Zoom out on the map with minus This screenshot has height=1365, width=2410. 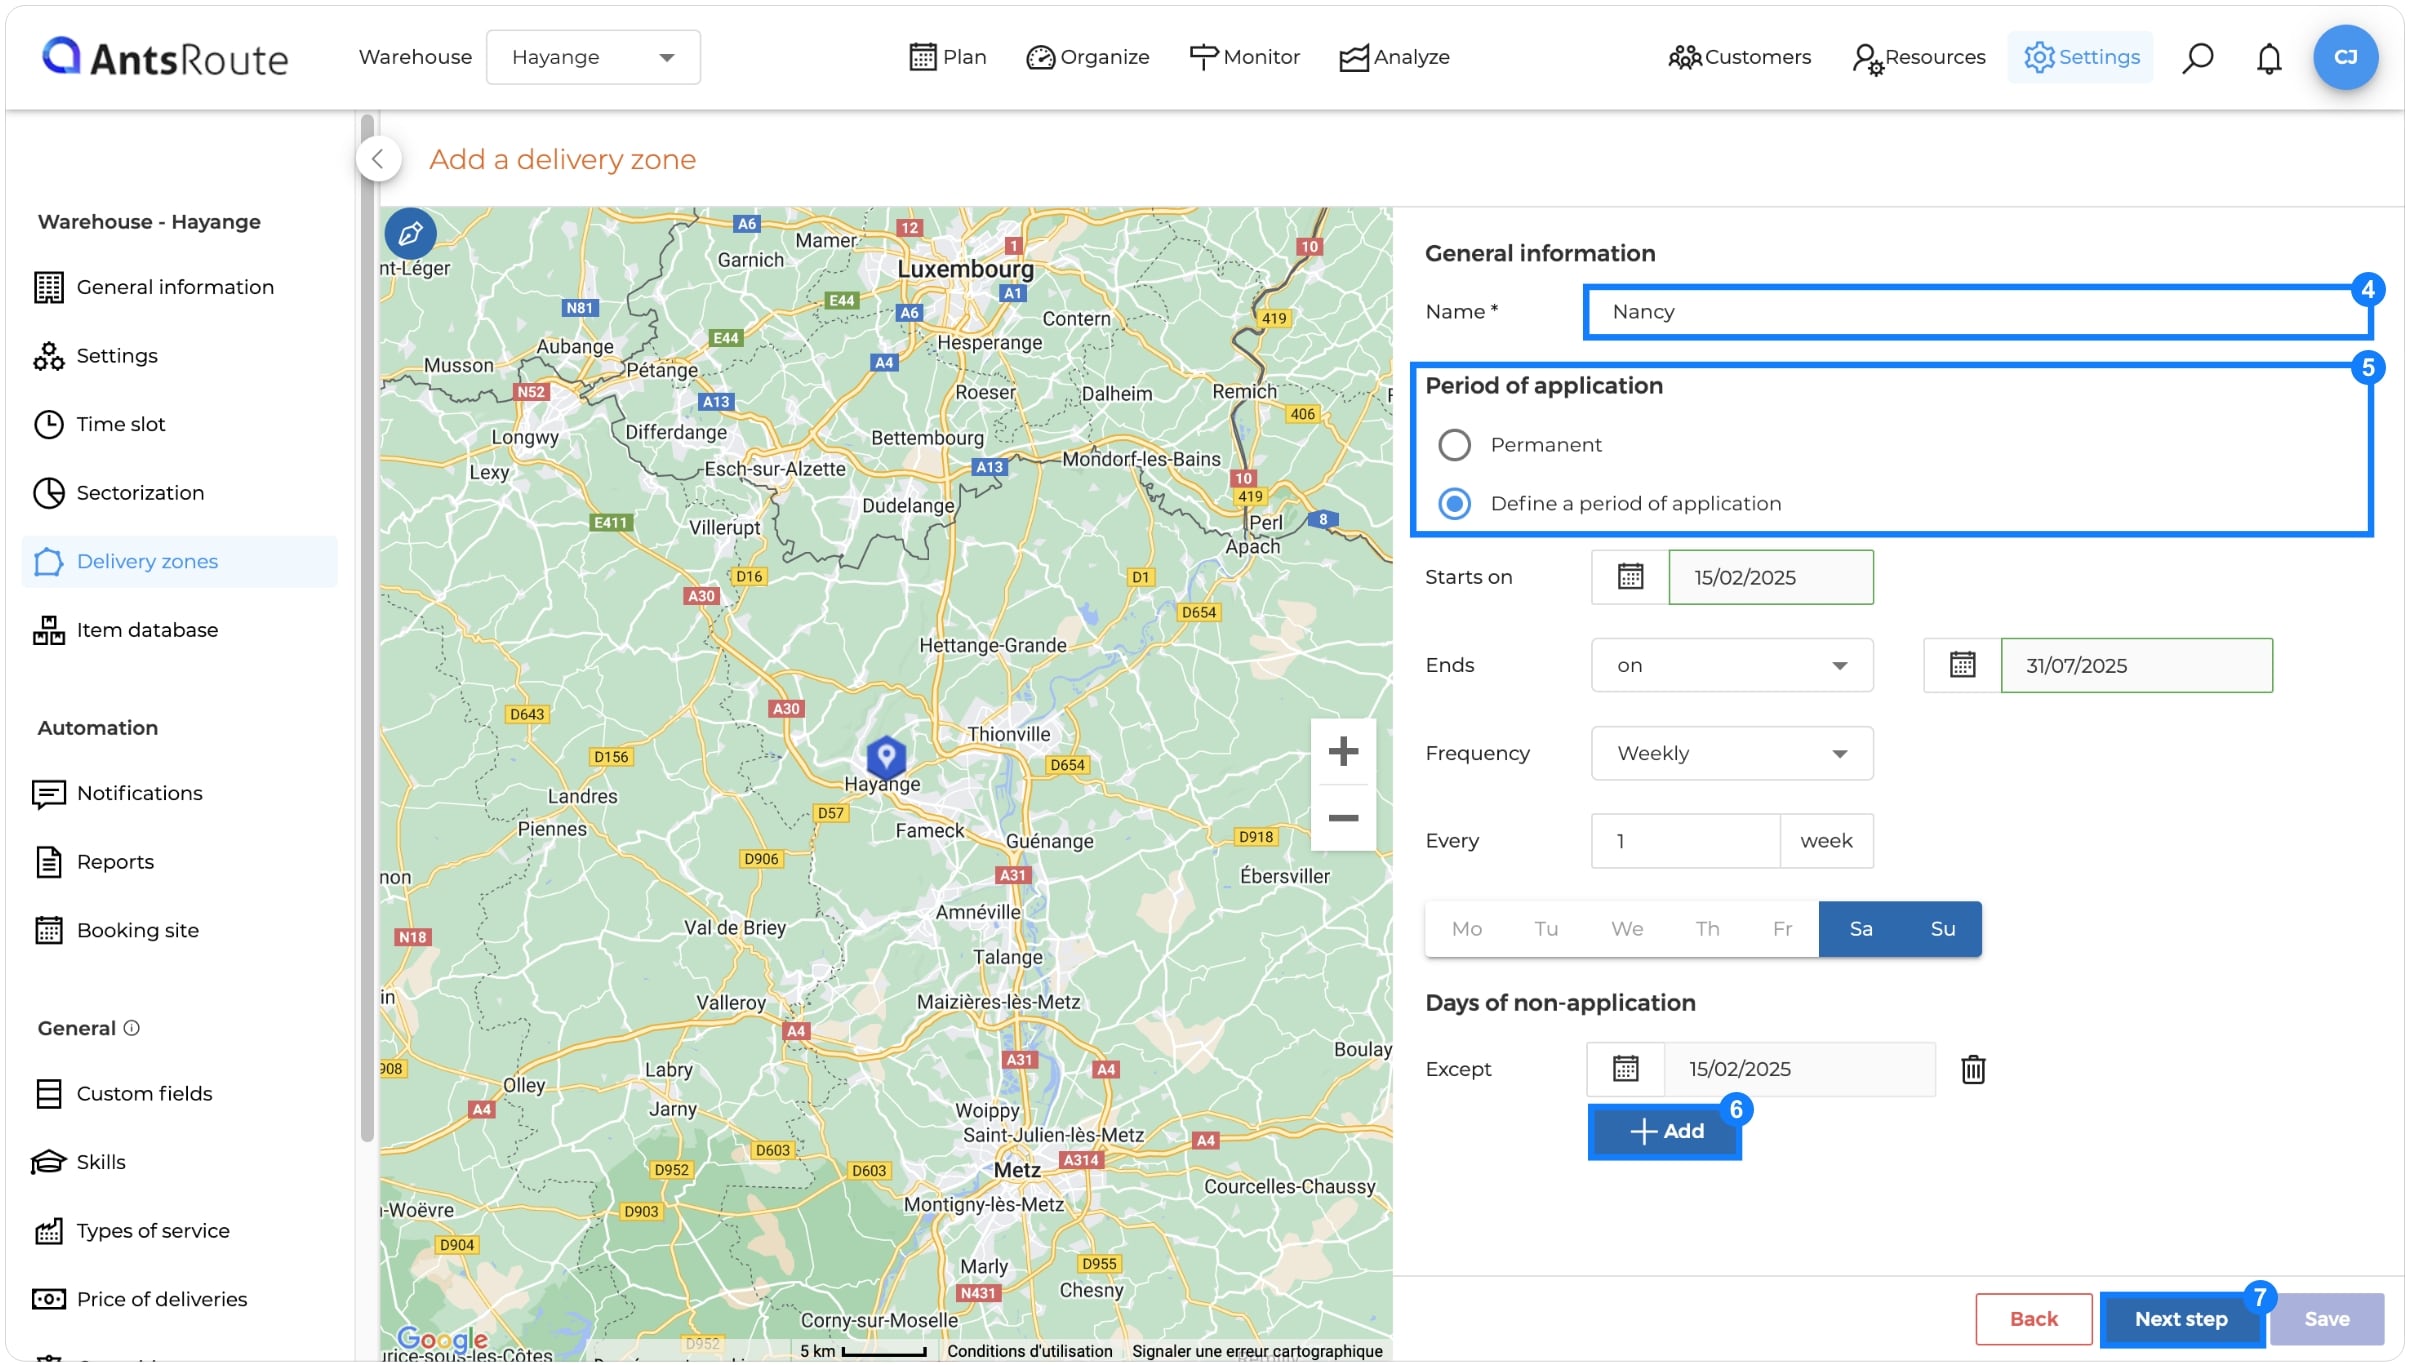1343,818
